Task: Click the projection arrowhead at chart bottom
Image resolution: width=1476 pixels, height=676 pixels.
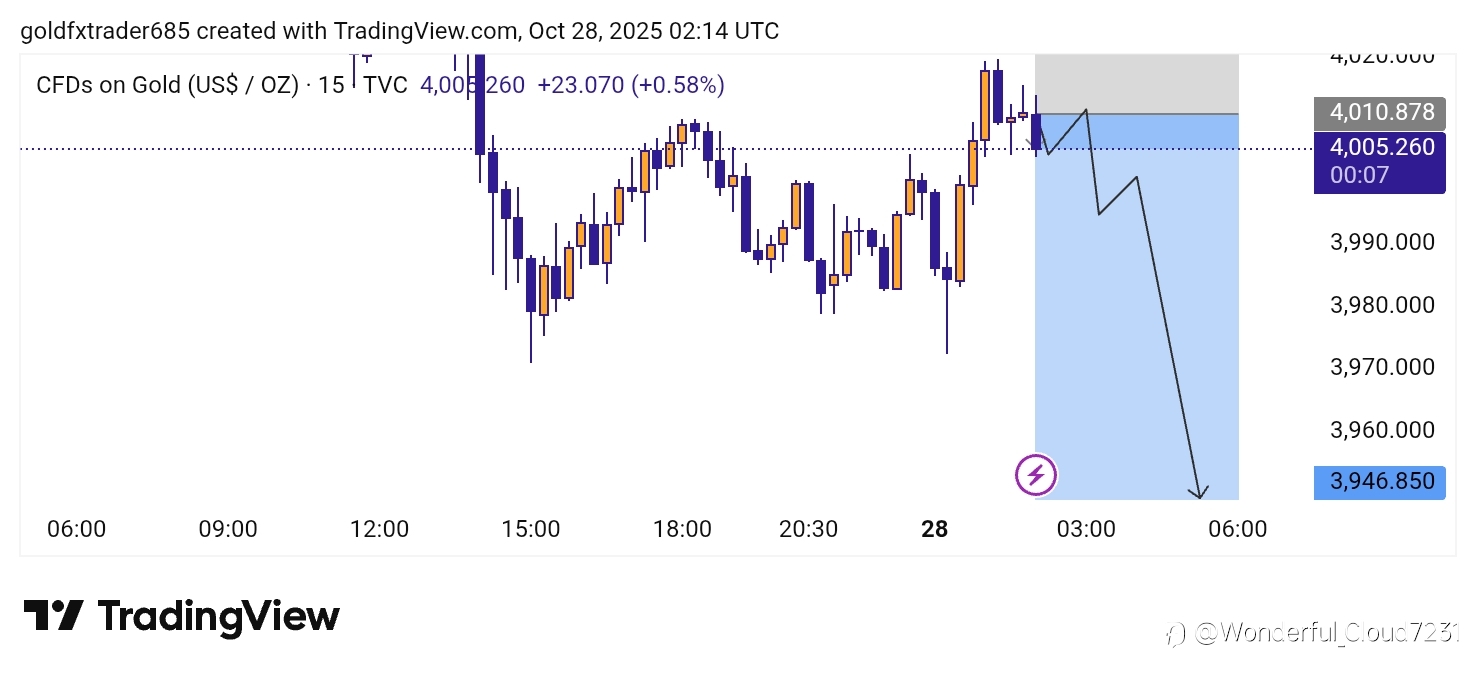Action: 1197,492
